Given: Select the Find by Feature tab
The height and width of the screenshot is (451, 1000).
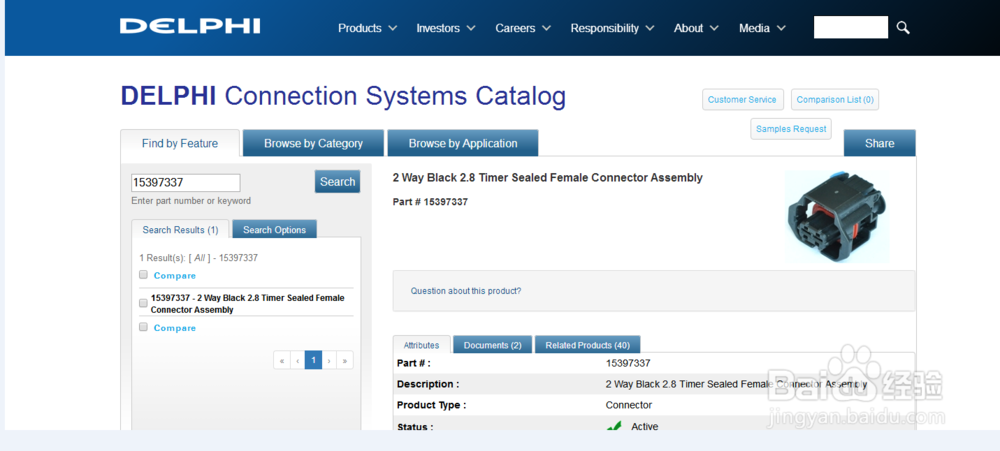Looking at the screenshot, I should point(180,144).
